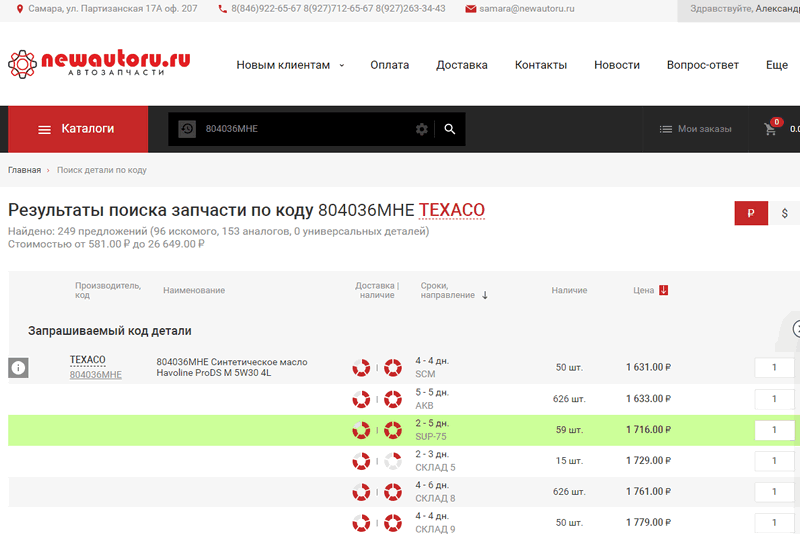Click the Цена column header
Screen dimensions: 800x534
coord(643,290)
